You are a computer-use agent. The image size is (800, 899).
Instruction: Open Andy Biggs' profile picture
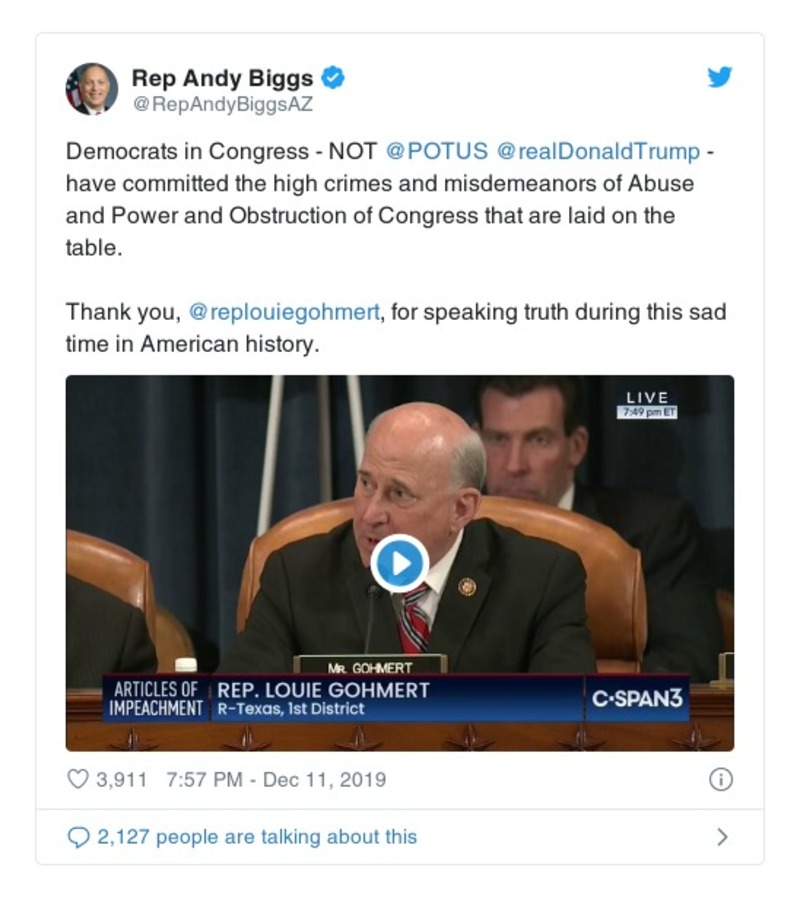[92, 89]
